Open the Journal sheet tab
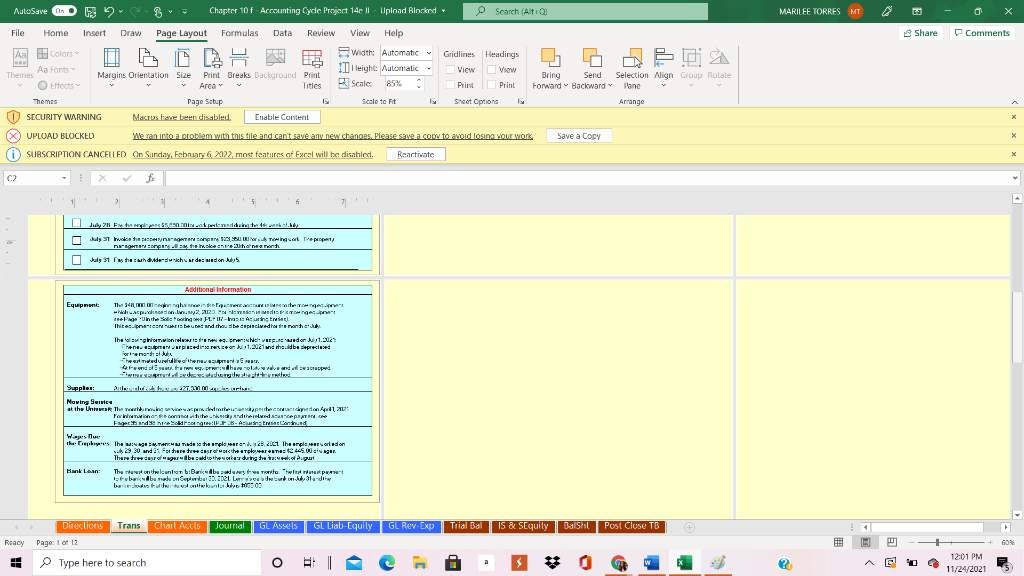Image resolution: width=1024 pixels, height=576 pixels. 230,525
